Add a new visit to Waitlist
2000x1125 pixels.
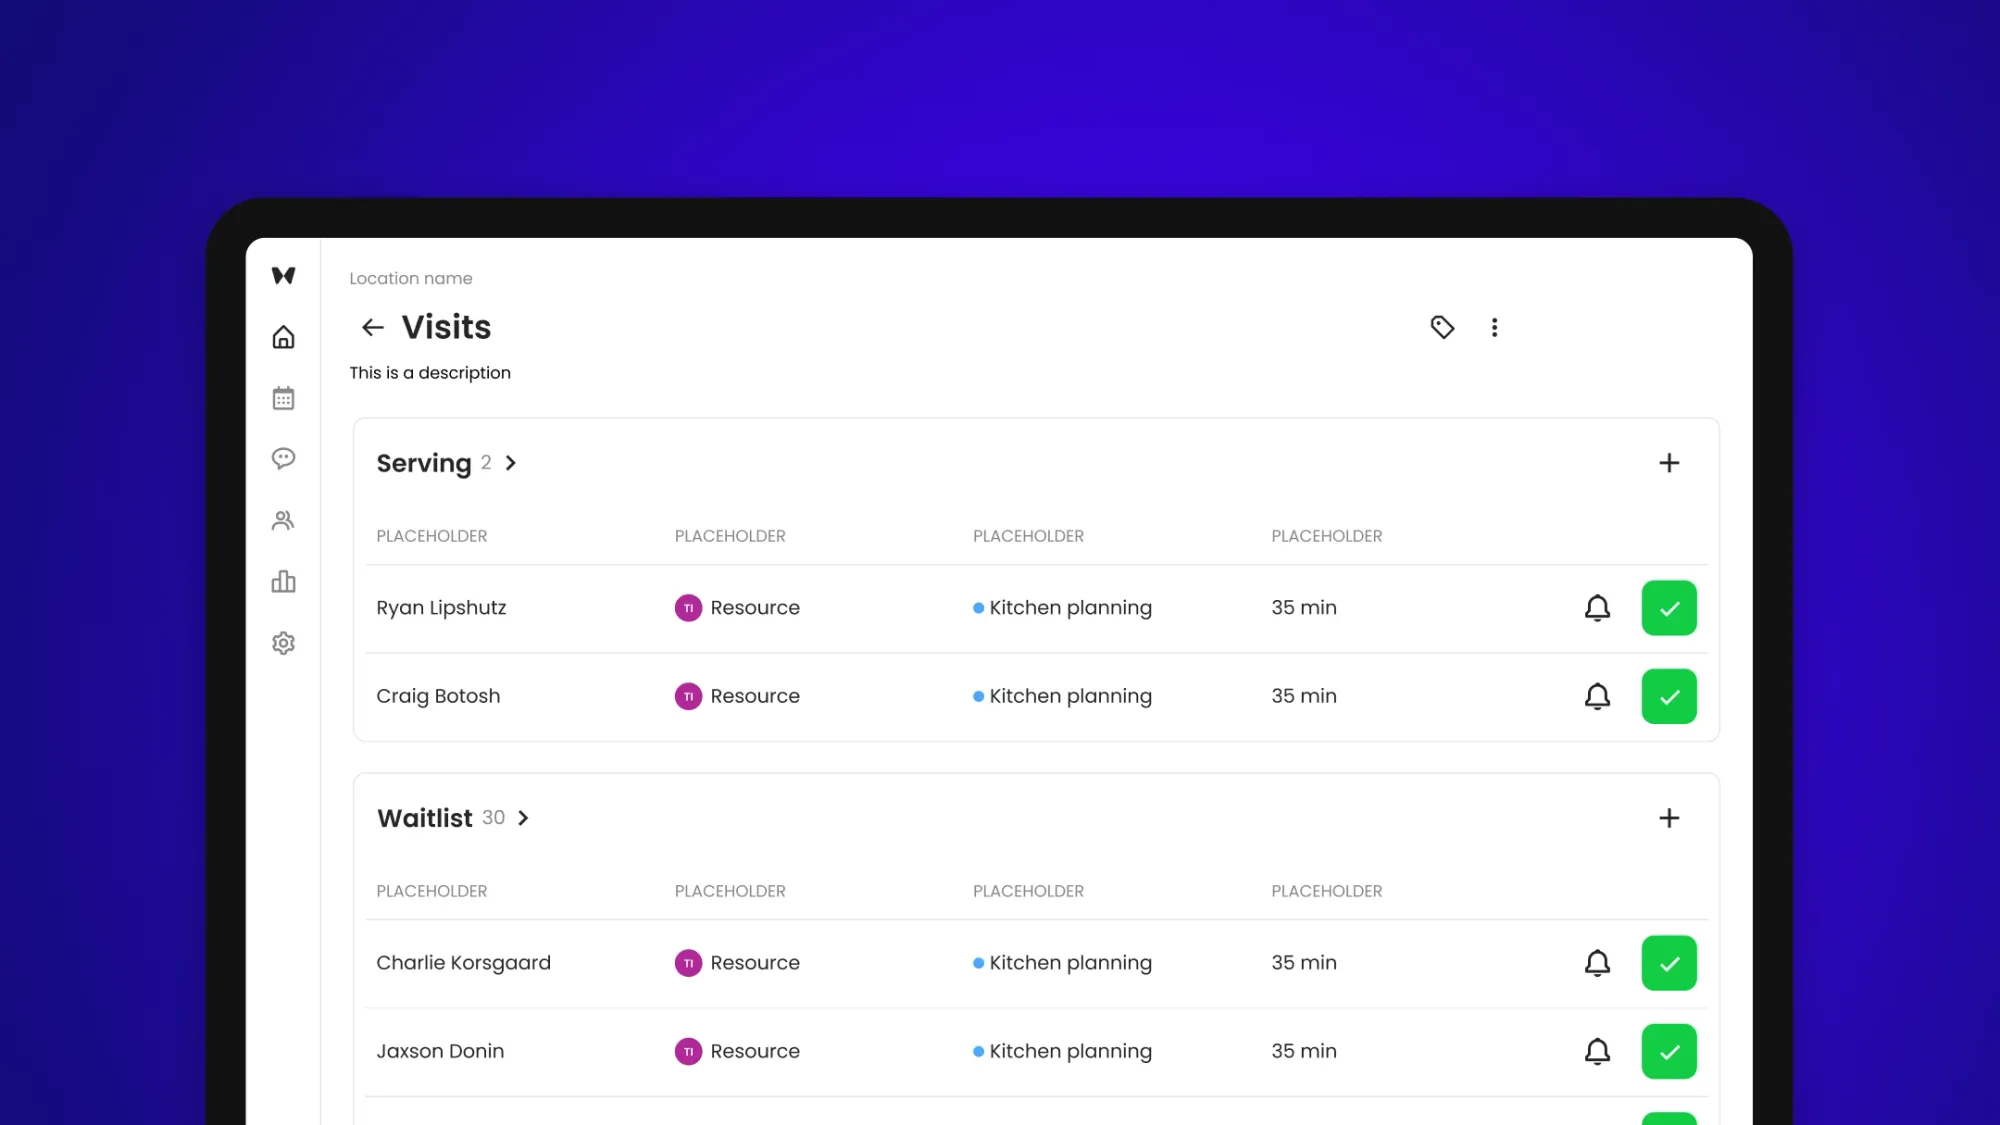(x=1668, y=818)
